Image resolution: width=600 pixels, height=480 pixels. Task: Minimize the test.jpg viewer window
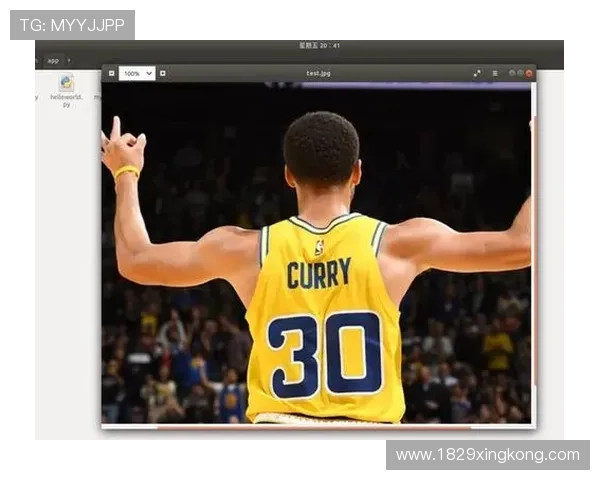(512, 73)
